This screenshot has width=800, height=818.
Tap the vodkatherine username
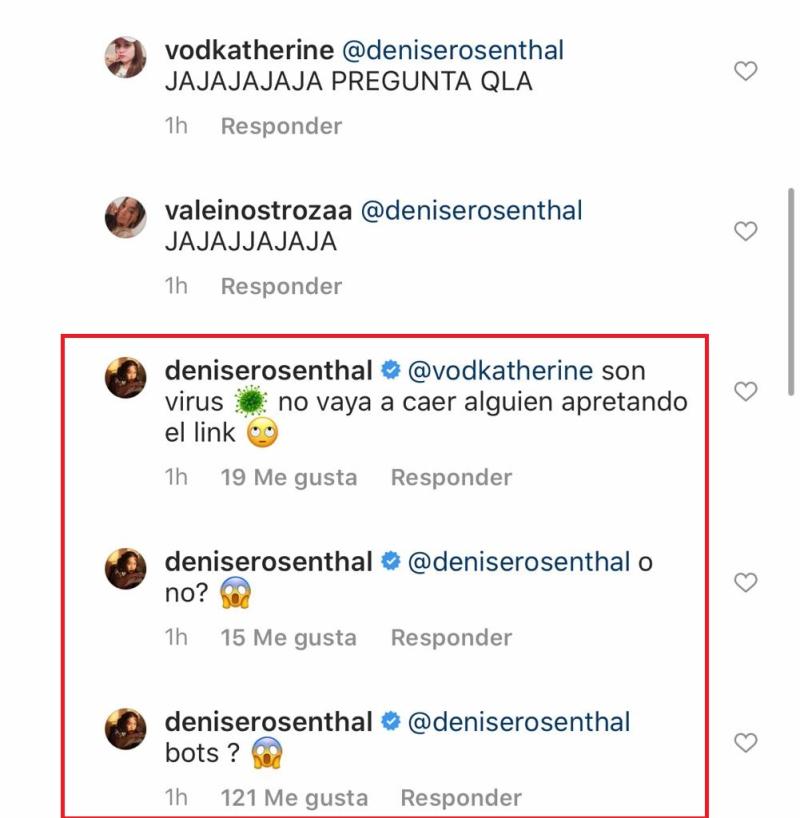coord(250,51)
